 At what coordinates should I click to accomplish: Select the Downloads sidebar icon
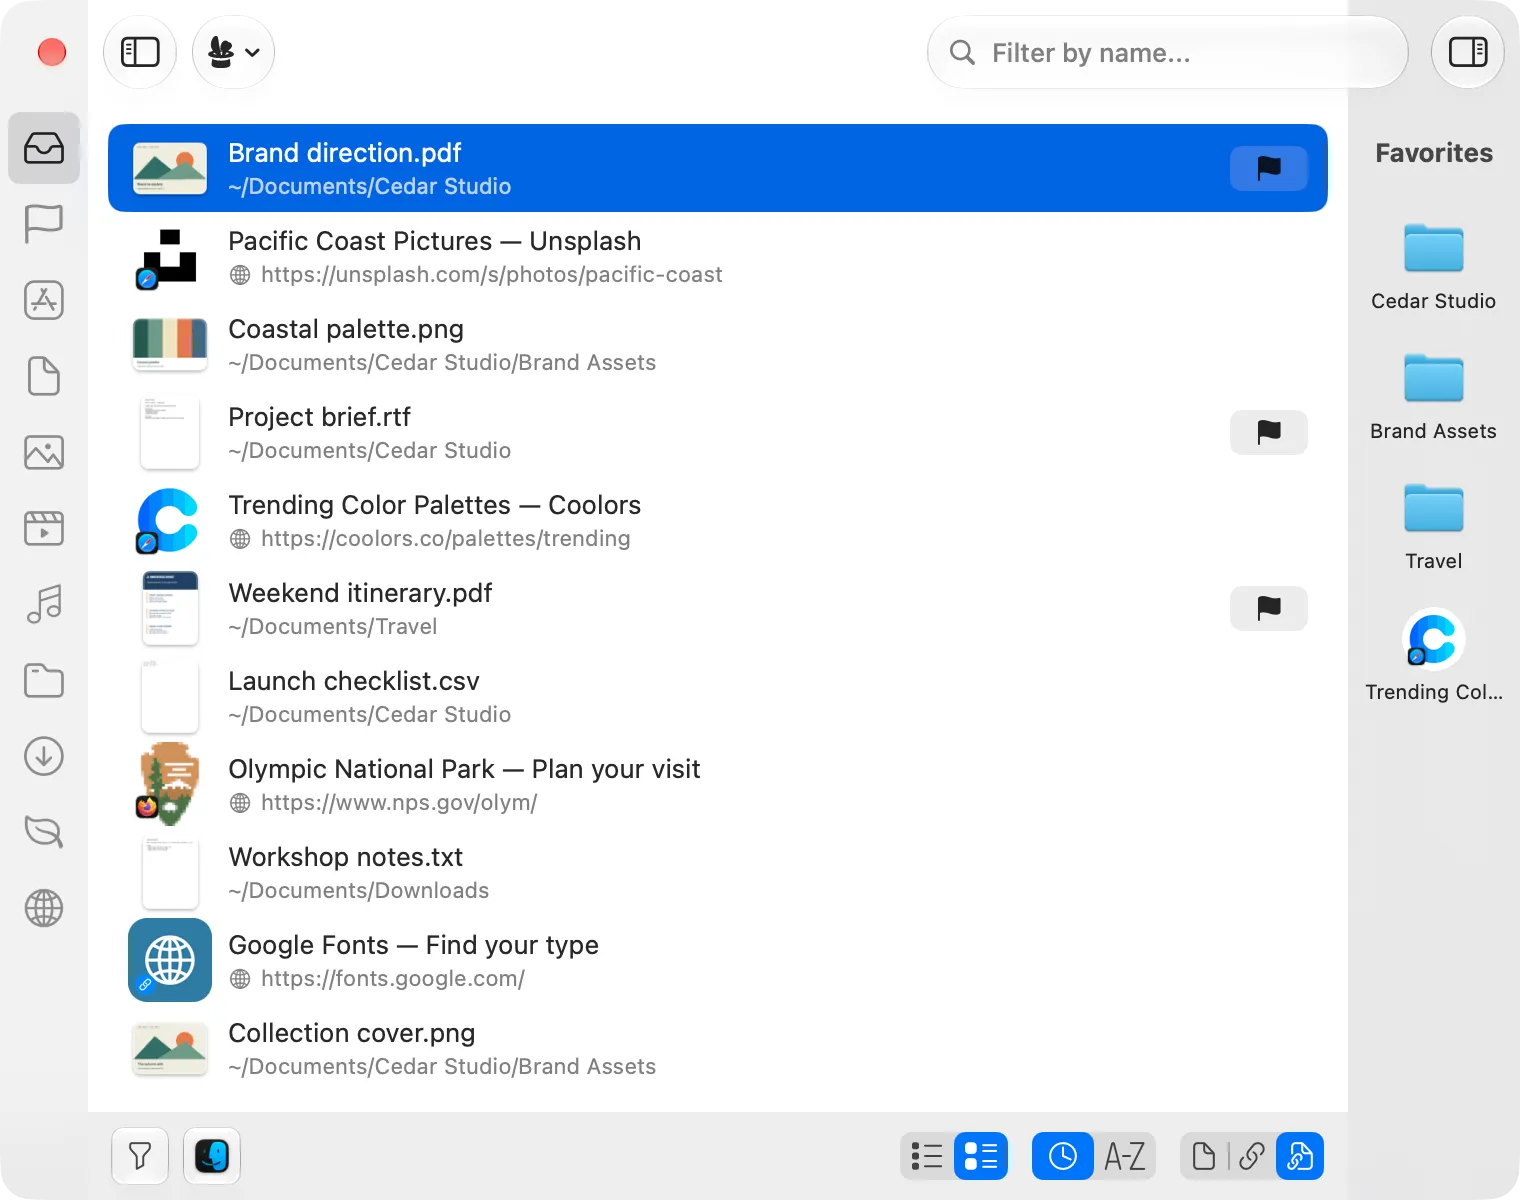click(44, 756)
